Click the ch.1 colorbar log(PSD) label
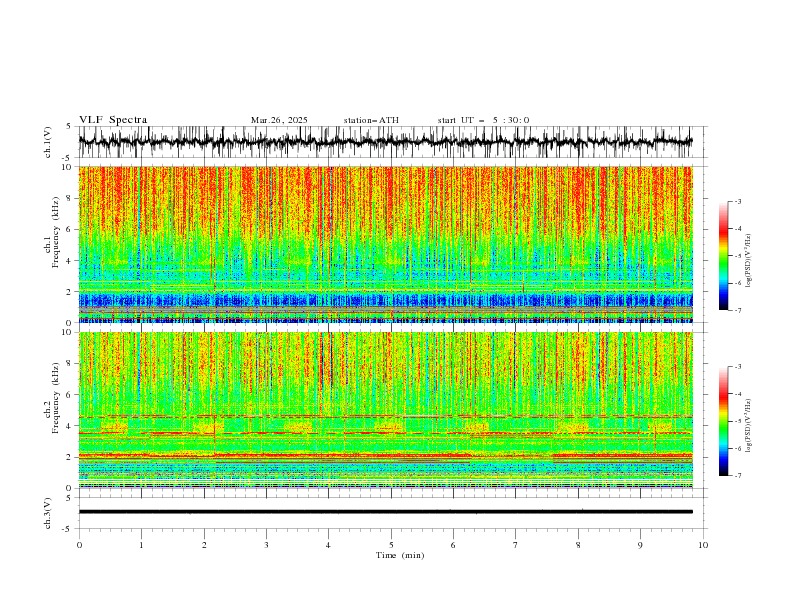 coord(749,261)
